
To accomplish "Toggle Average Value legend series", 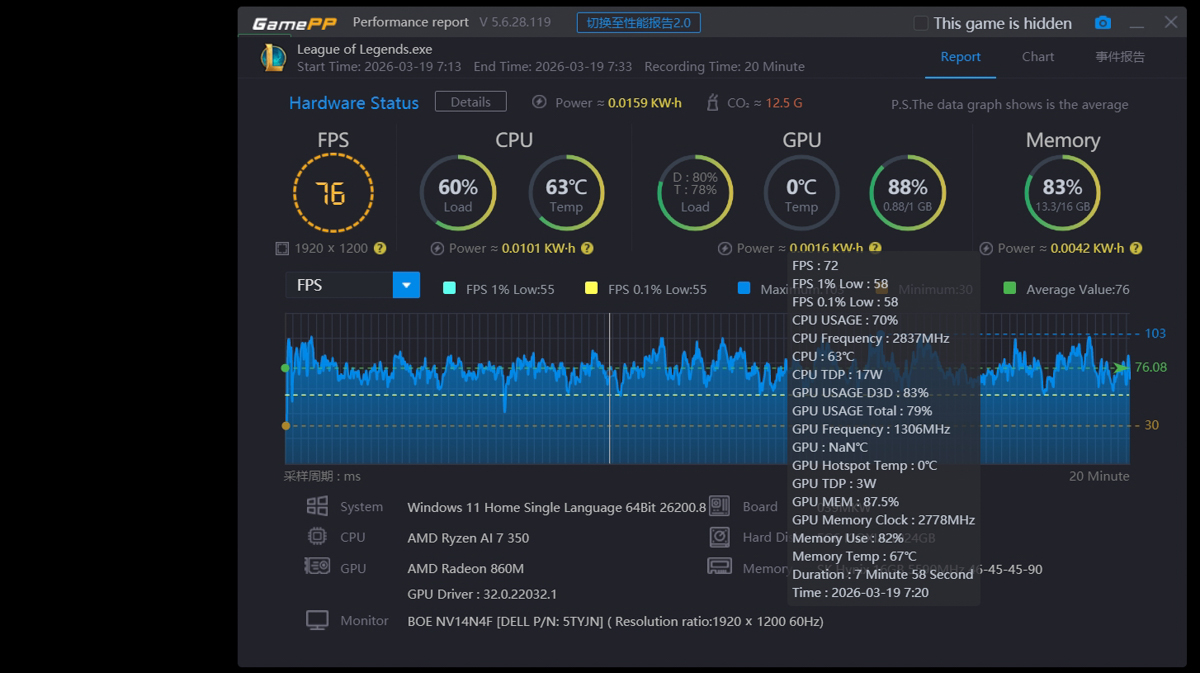I will click(1009, 289).
